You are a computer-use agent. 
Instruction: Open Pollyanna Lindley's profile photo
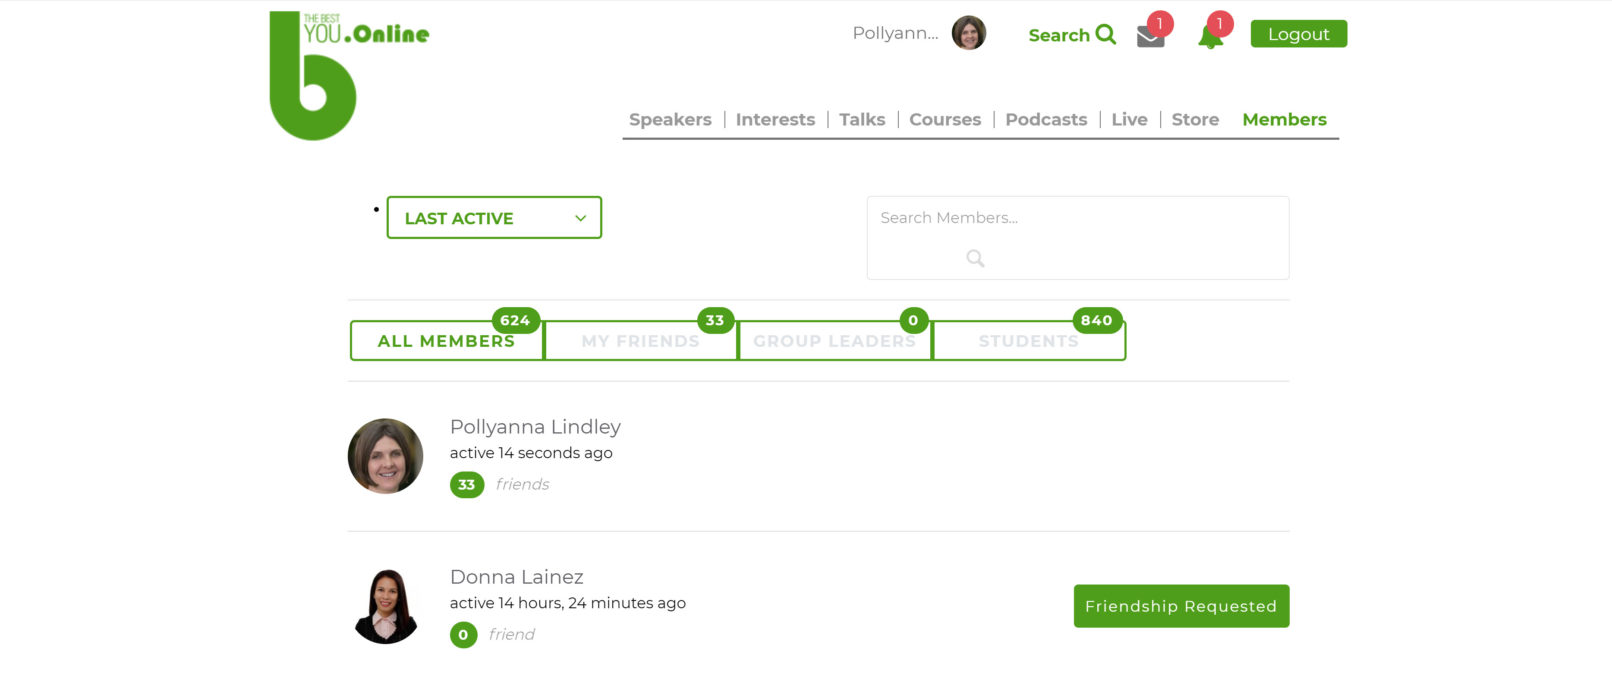click(x=385, y=456)
